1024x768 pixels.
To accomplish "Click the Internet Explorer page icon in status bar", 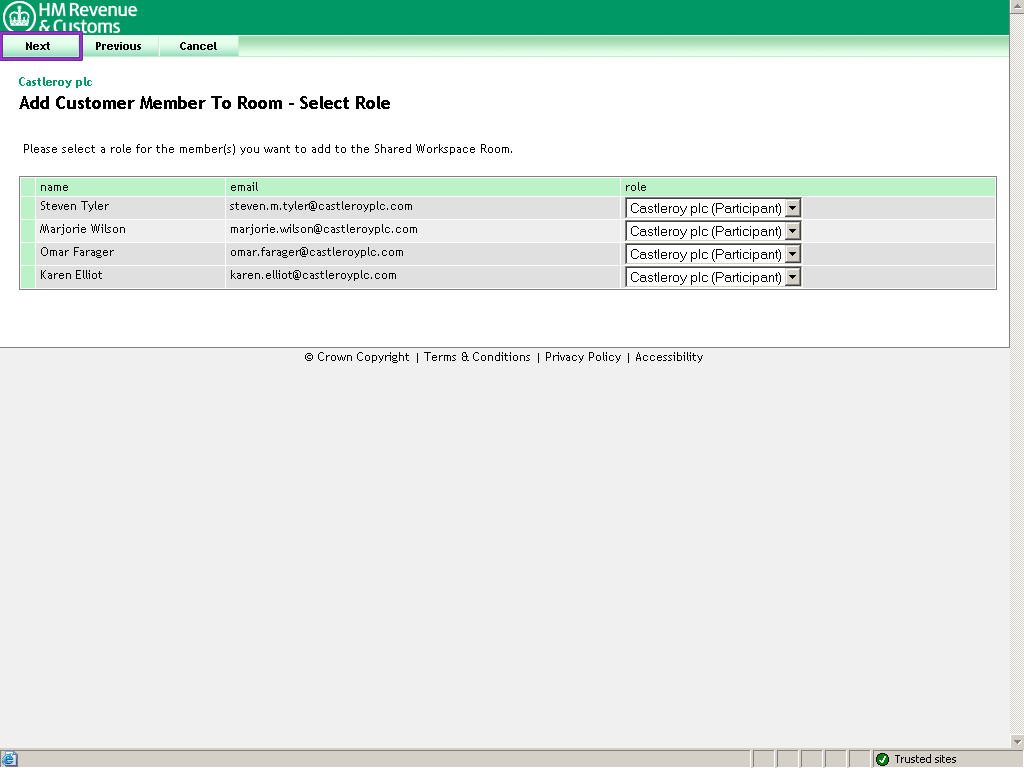I will click(10, 759).
